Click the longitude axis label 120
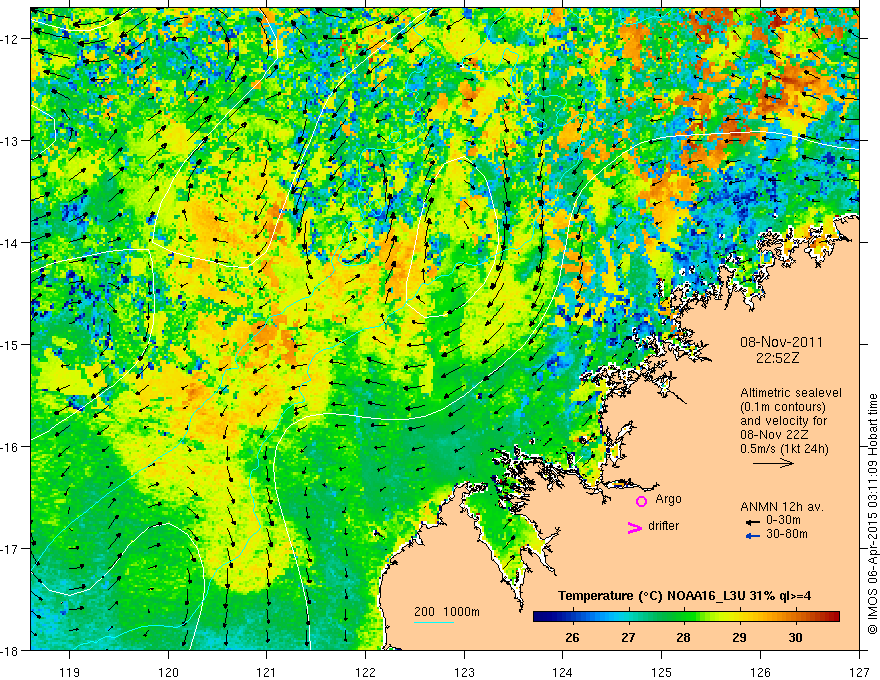The height and width of the screenshot is (680, 880). coord(168,672)
